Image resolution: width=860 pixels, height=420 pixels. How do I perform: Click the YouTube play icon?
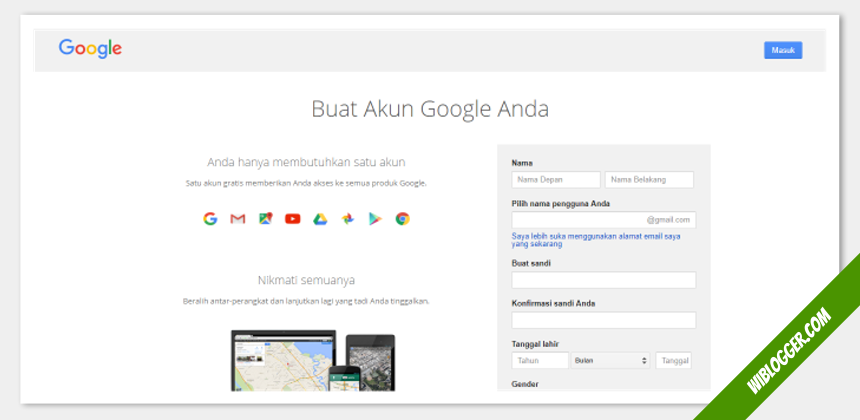point(293,219)
